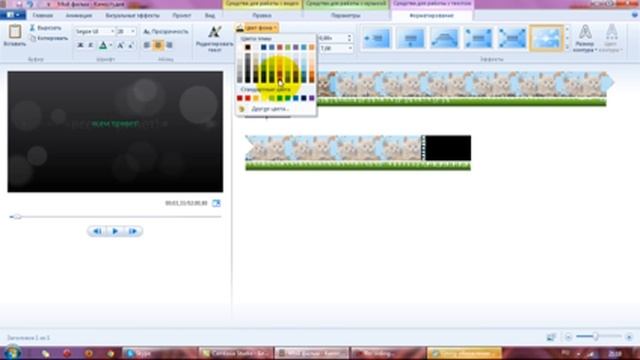Switch to the Animations ribbon tab
640x360 pixels.
78,16
